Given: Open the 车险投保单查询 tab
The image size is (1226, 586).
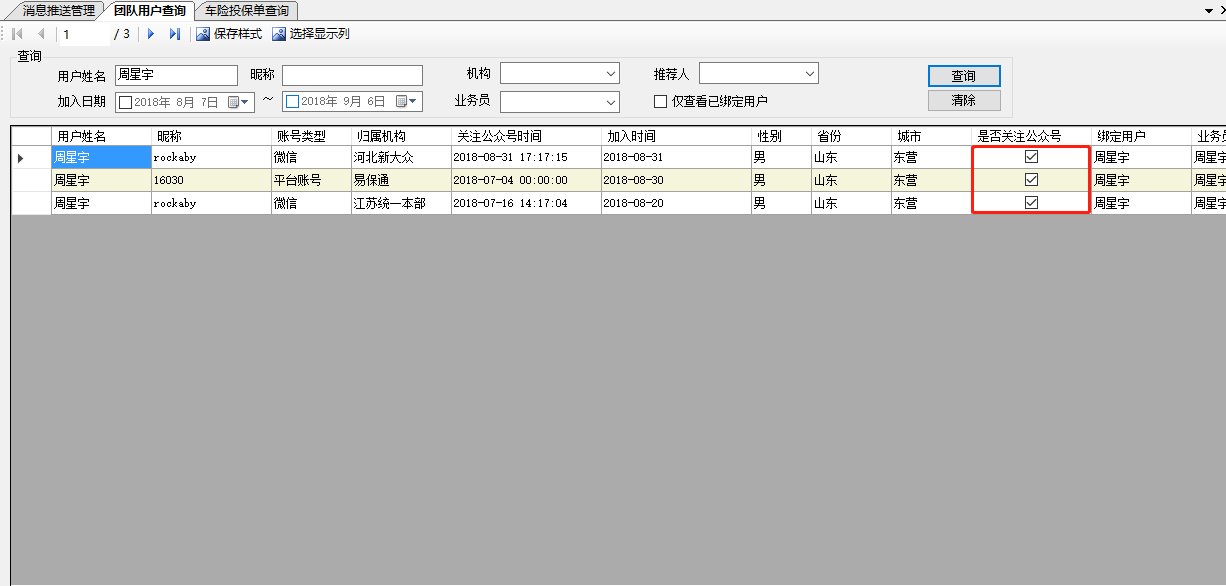Looking at the screenshot, I should coord(247,10).
